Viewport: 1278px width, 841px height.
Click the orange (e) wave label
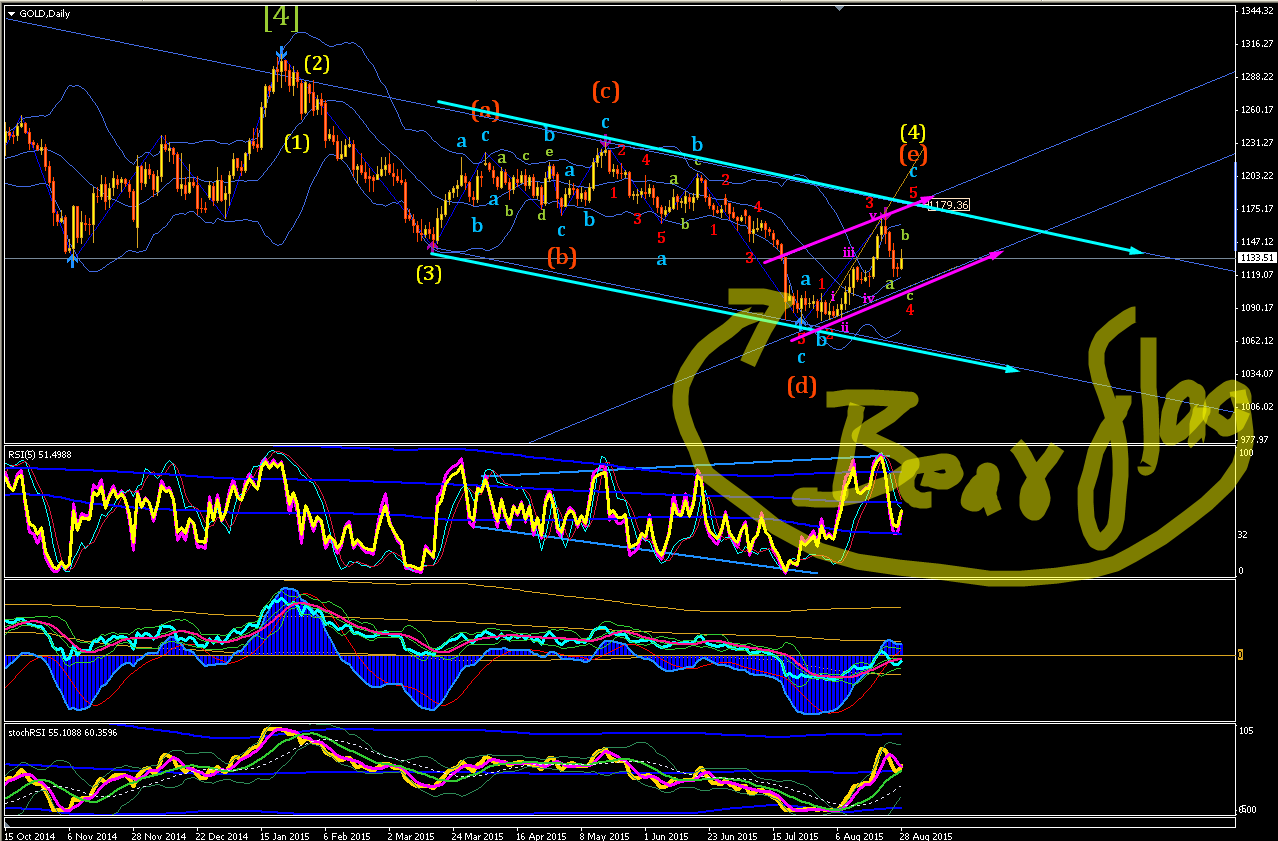(911, 155)
